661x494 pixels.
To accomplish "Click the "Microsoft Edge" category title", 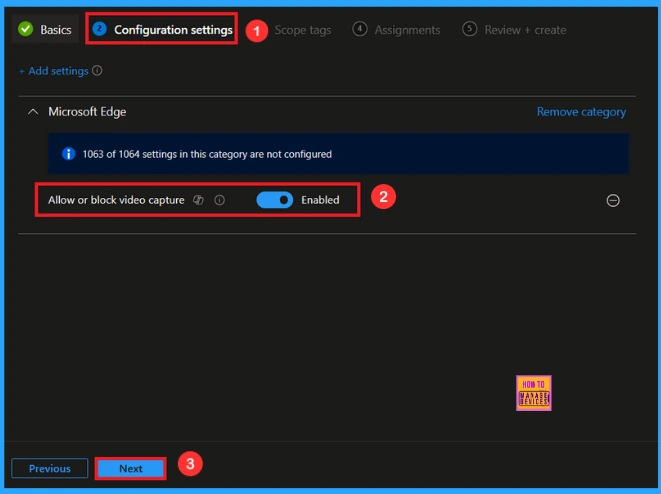I will pos(87,112).
